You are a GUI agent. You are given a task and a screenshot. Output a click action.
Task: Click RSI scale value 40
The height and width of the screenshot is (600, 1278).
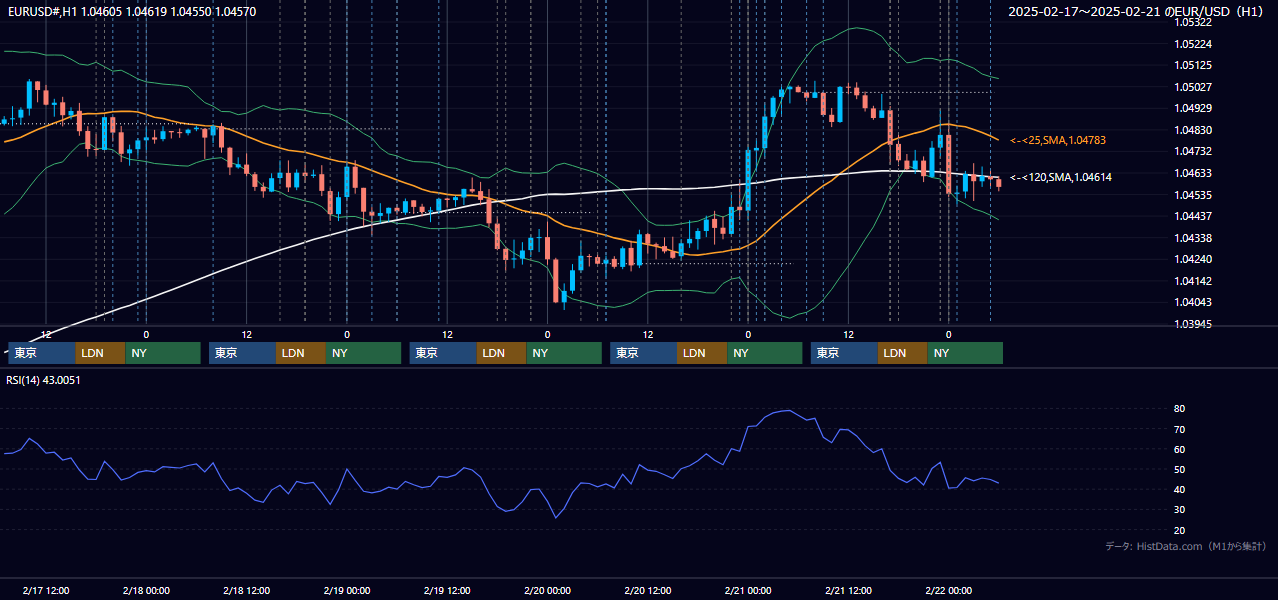coord(1179,489)
